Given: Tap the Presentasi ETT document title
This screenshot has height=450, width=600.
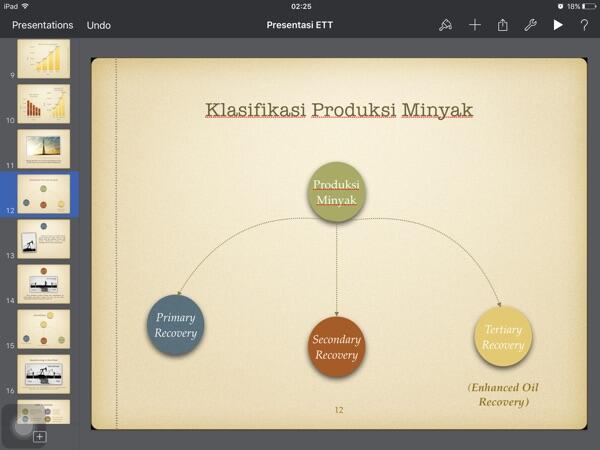Looking at the screenshot, I should [x=300, y=25].
